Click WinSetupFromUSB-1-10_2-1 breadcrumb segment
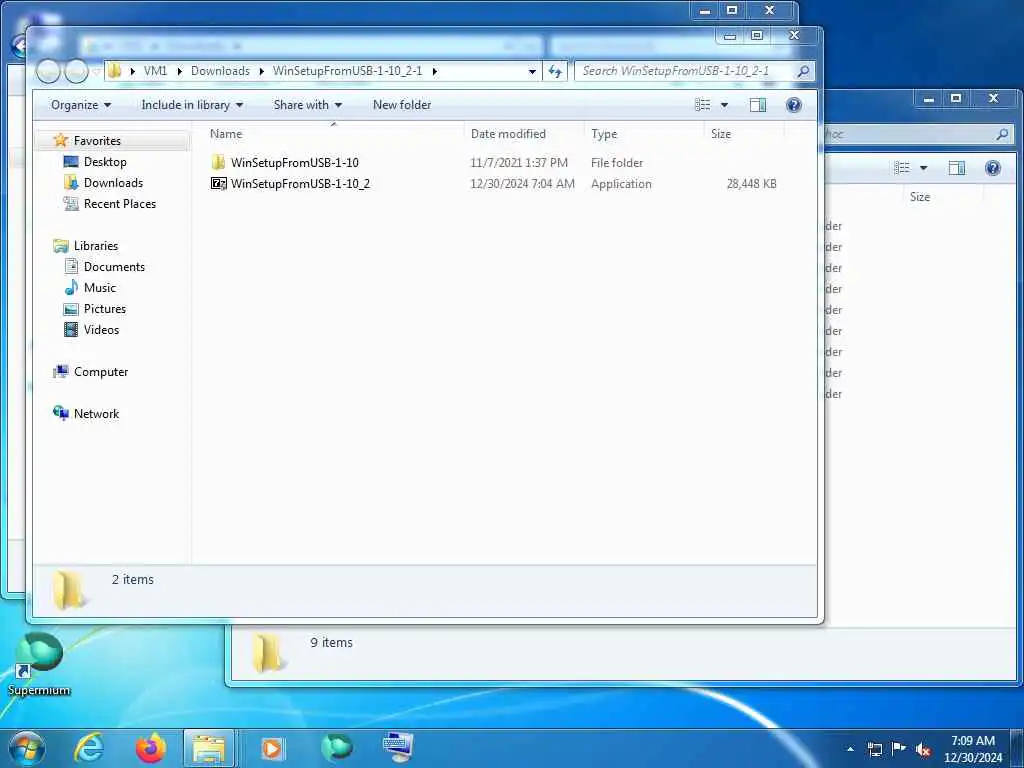Image resolution: width=1024 pixels, height=768 pixels. click(x=347, y=71)
